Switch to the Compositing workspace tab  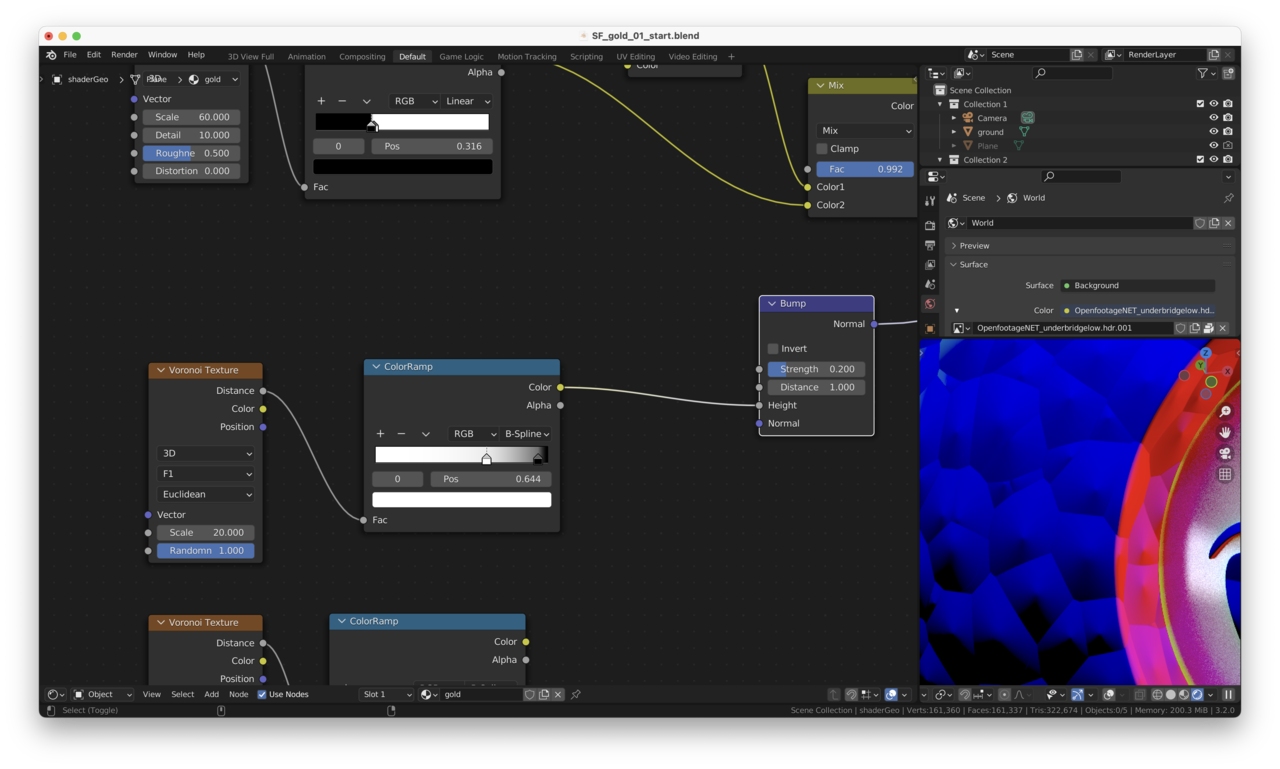tap(362, 57)
